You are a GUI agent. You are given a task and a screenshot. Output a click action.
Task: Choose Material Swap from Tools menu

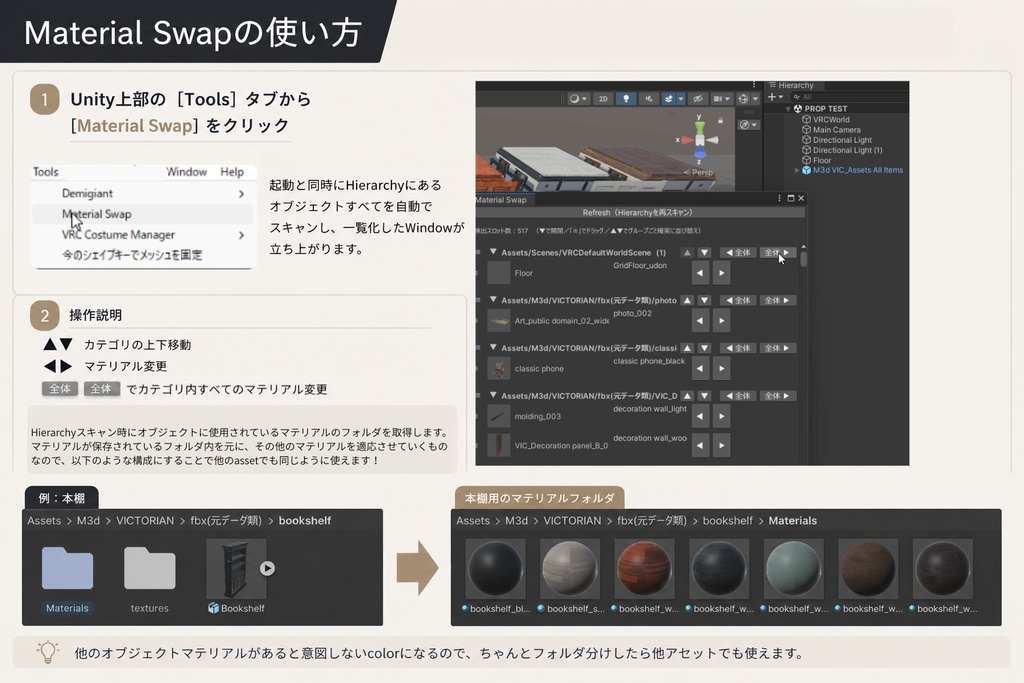point(142,214)
